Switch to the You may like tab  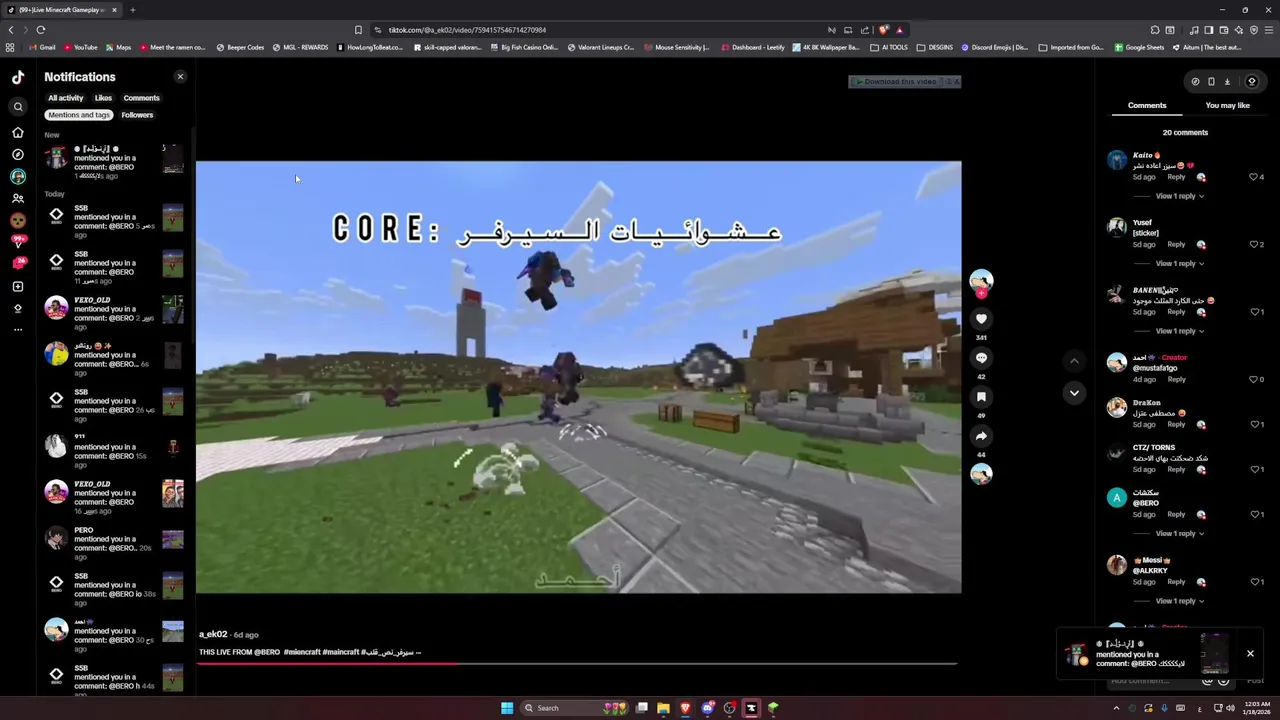point(1227,105)
